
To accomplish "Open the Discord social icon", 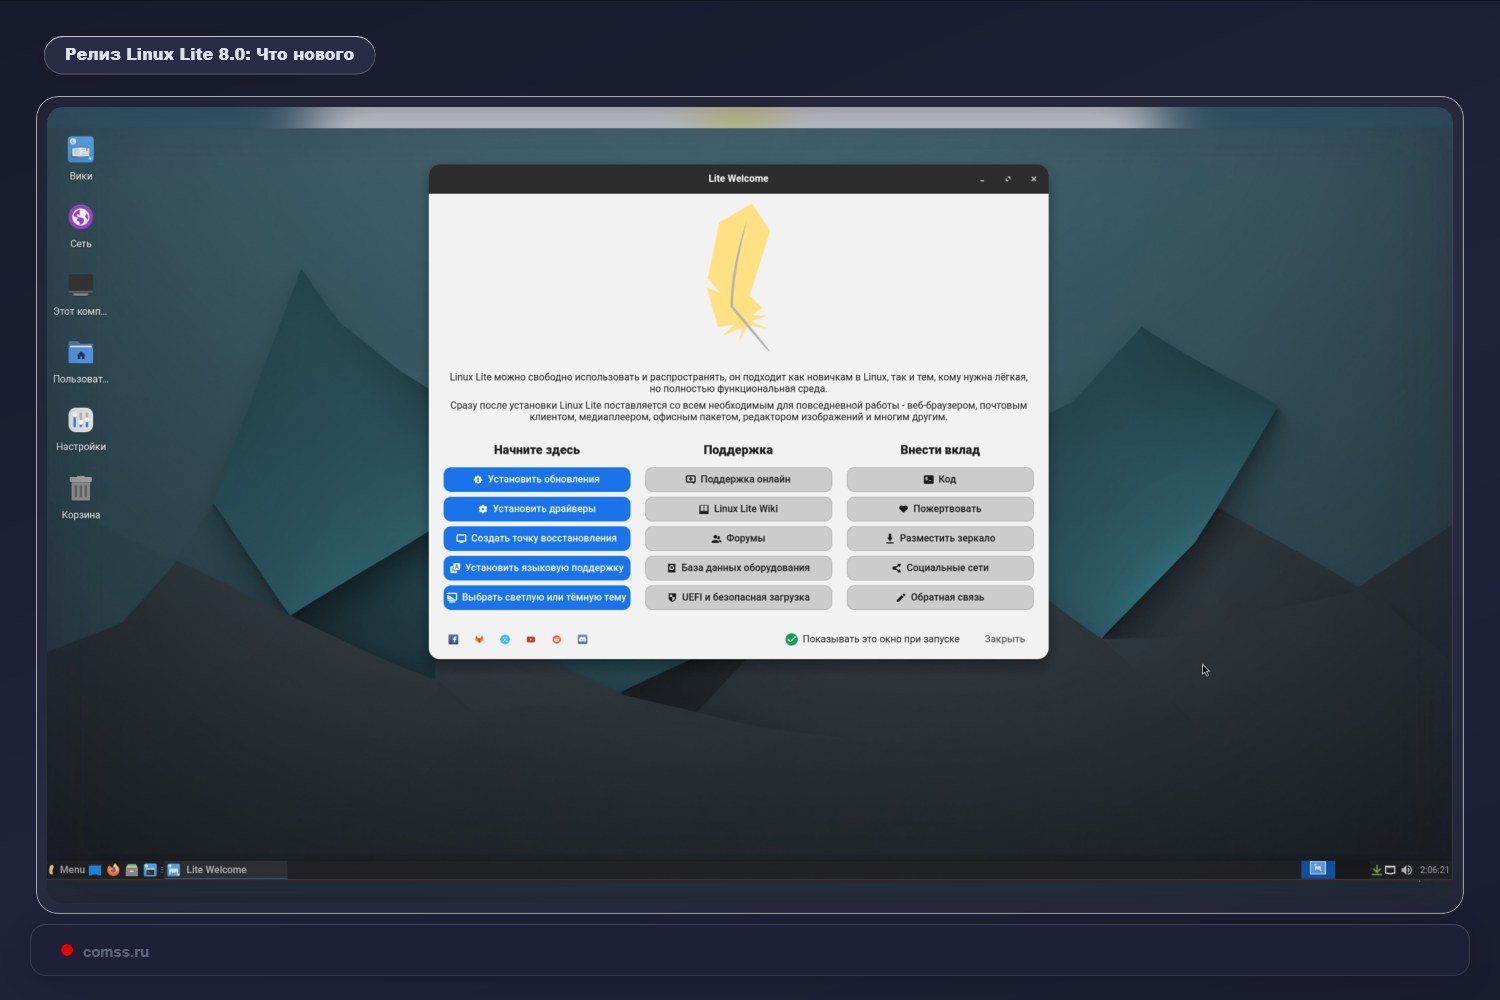I will (583, 639).
